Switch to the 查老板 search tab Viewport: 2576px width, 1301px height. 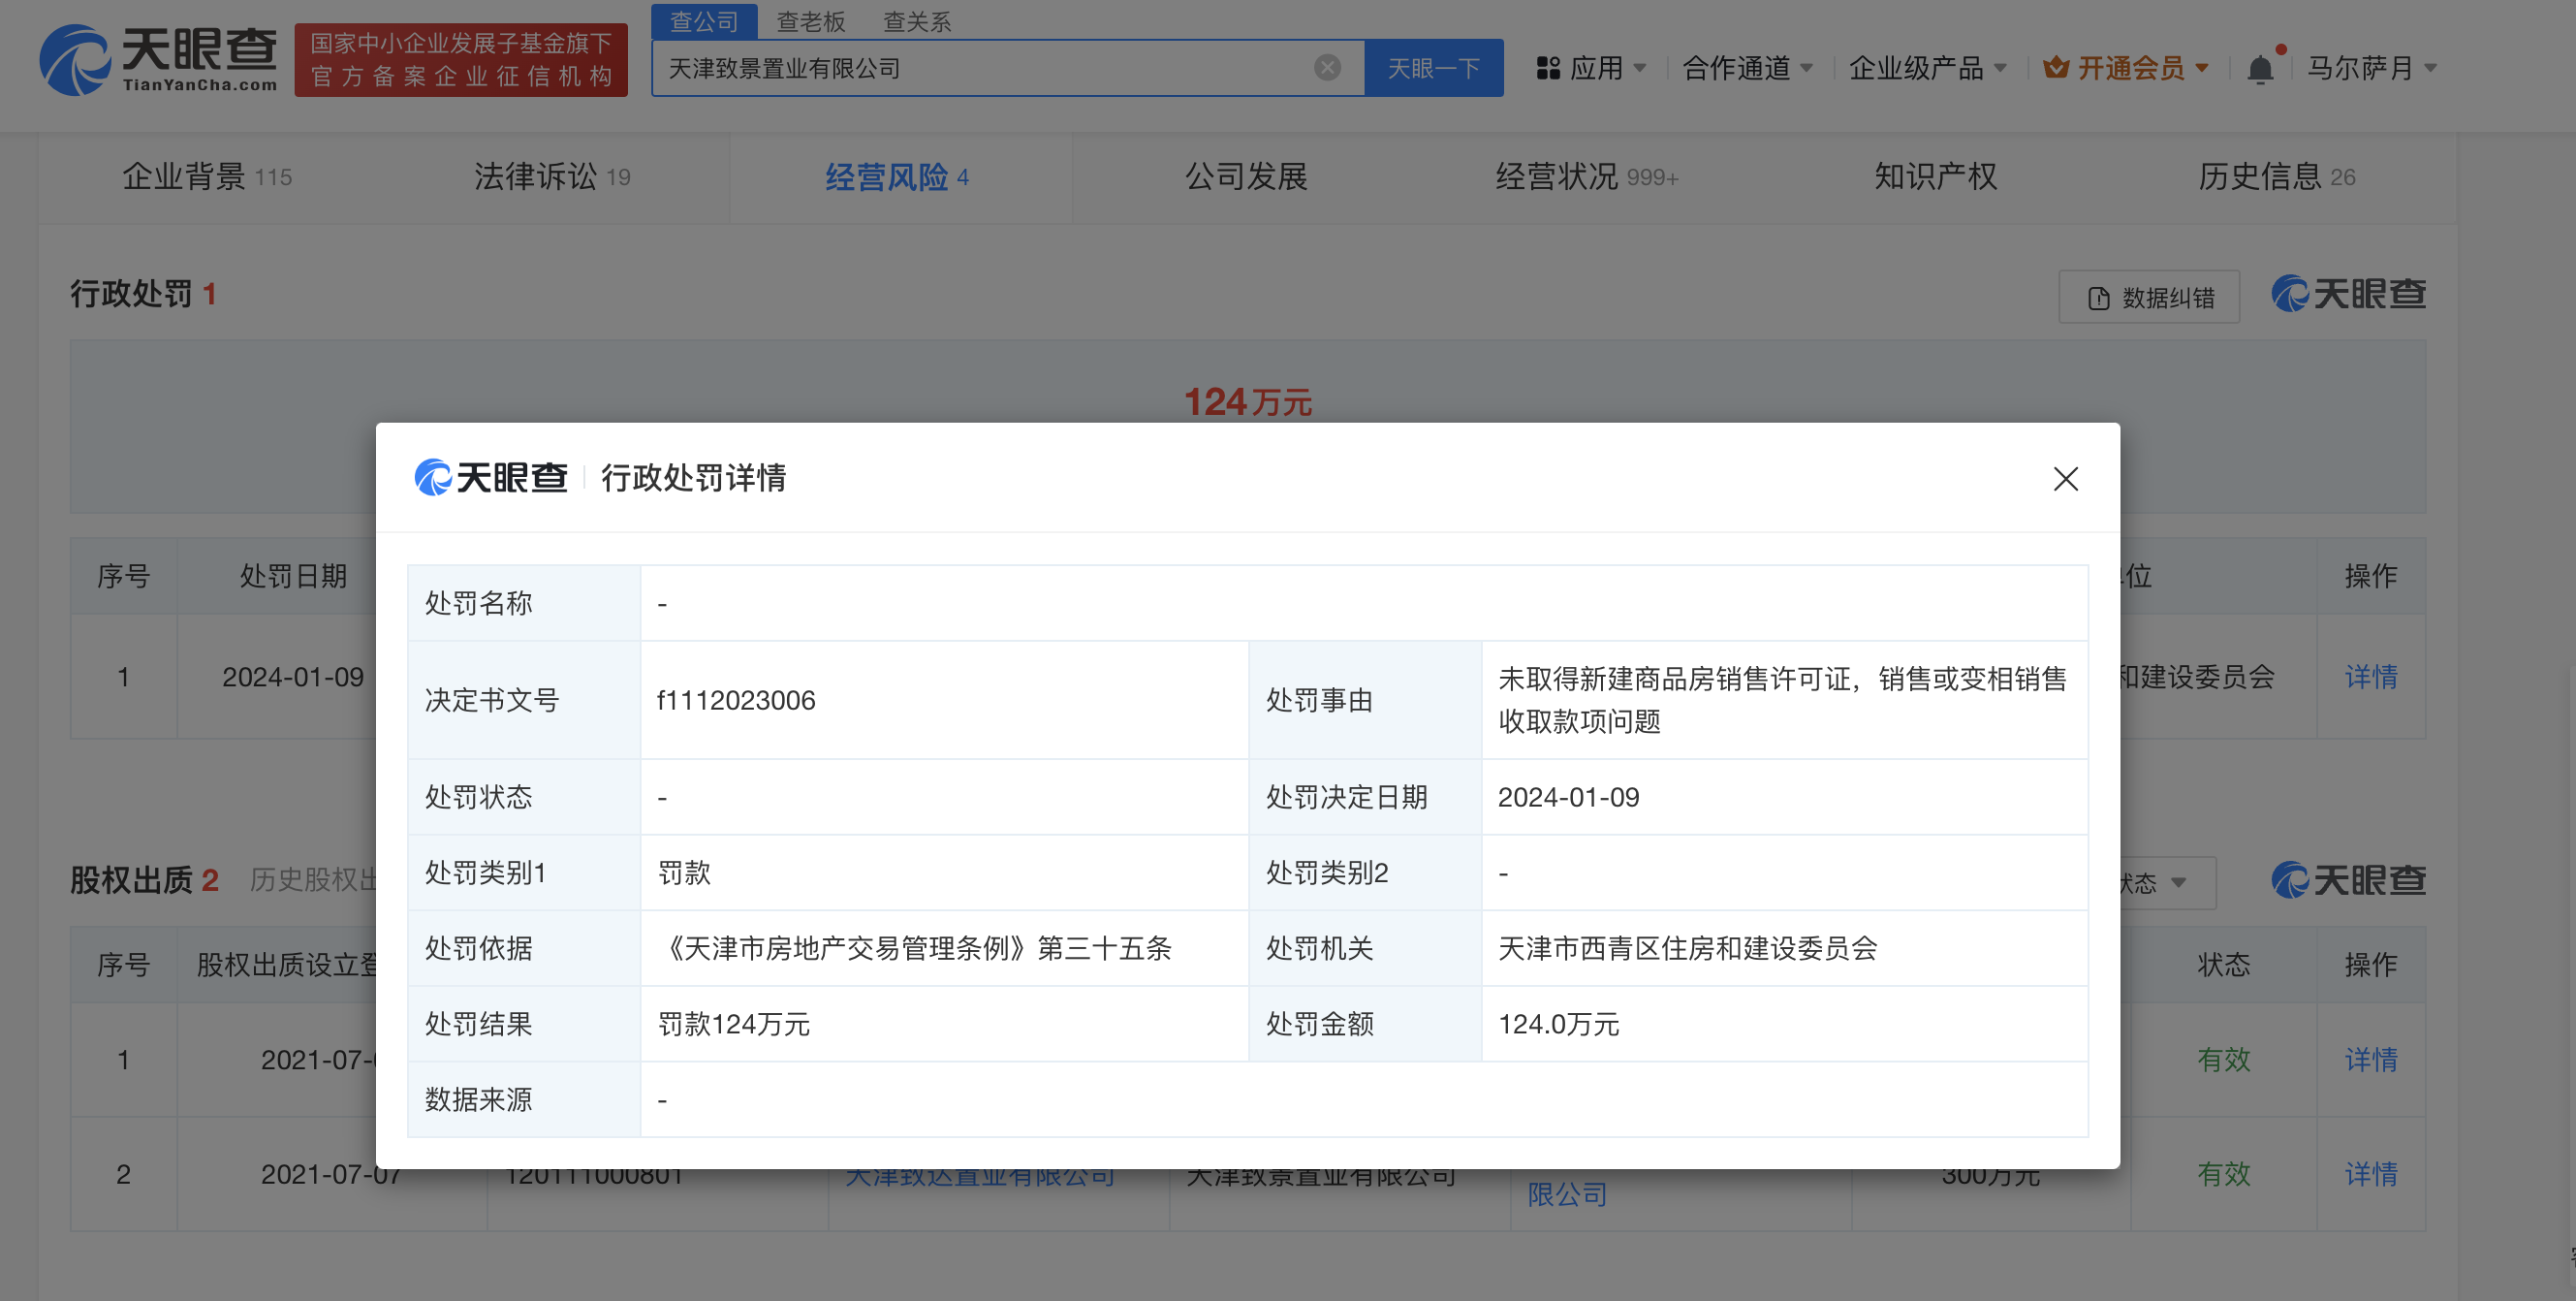(811, 21)
